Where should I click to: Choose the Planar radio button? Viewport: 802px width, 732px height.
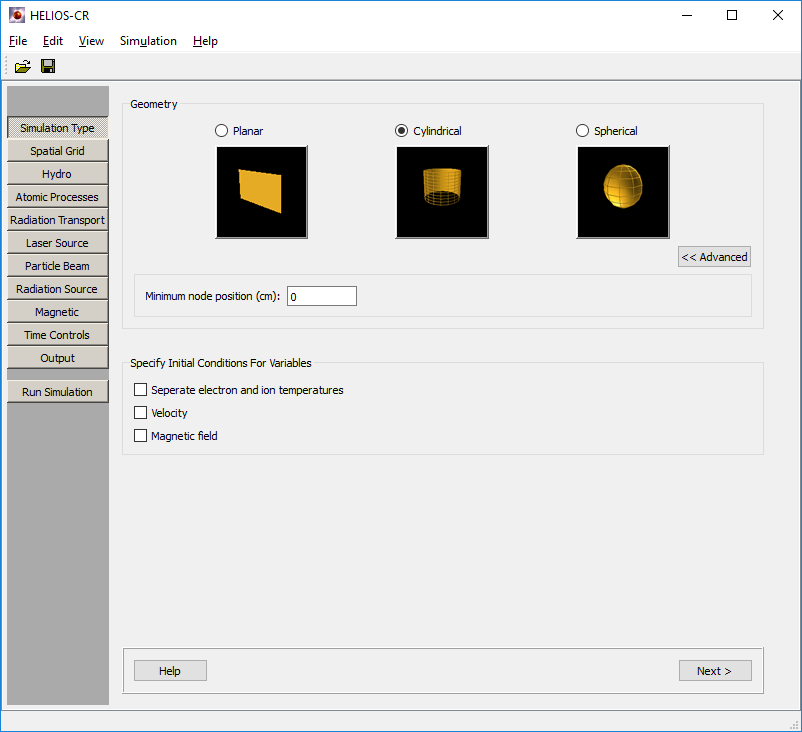coord(222,131)
